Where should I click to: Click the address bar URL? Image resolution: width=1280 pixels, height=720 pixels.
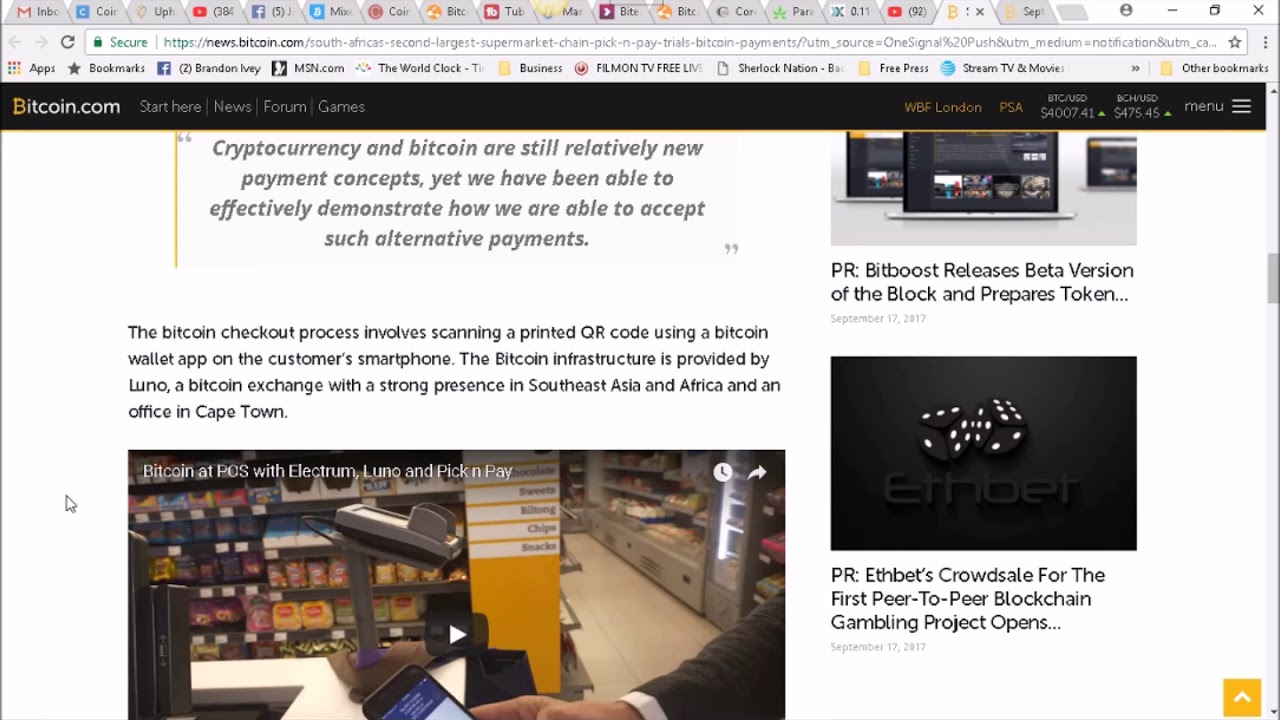coord(690,43)
